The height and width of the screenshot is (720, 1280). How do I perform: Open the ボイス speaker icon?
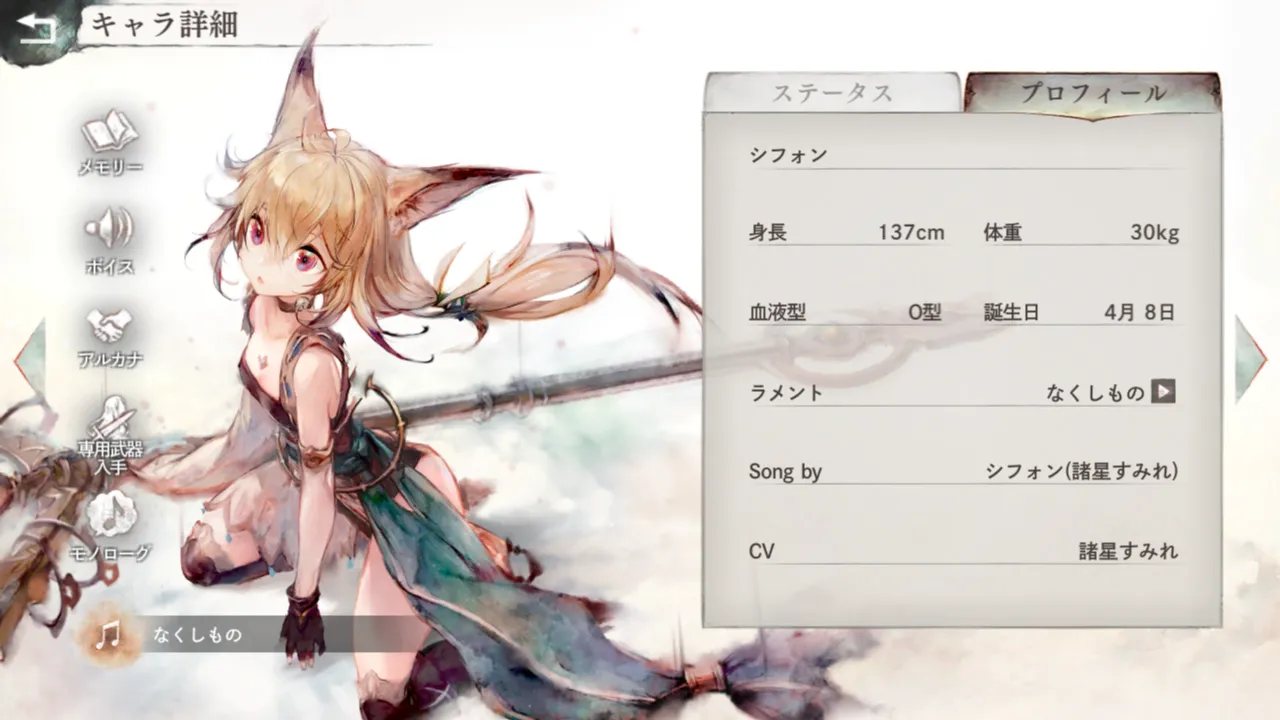click(110, 229)
